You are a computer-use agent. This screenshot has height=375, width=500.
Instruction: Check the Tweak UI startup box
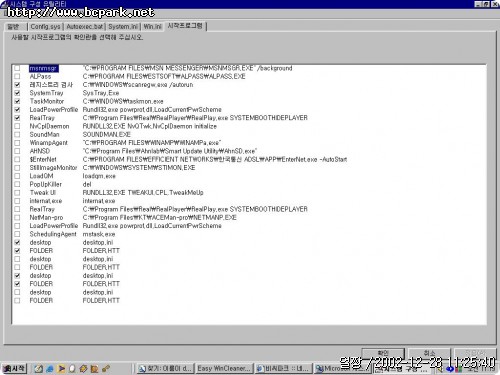(17, 193)
